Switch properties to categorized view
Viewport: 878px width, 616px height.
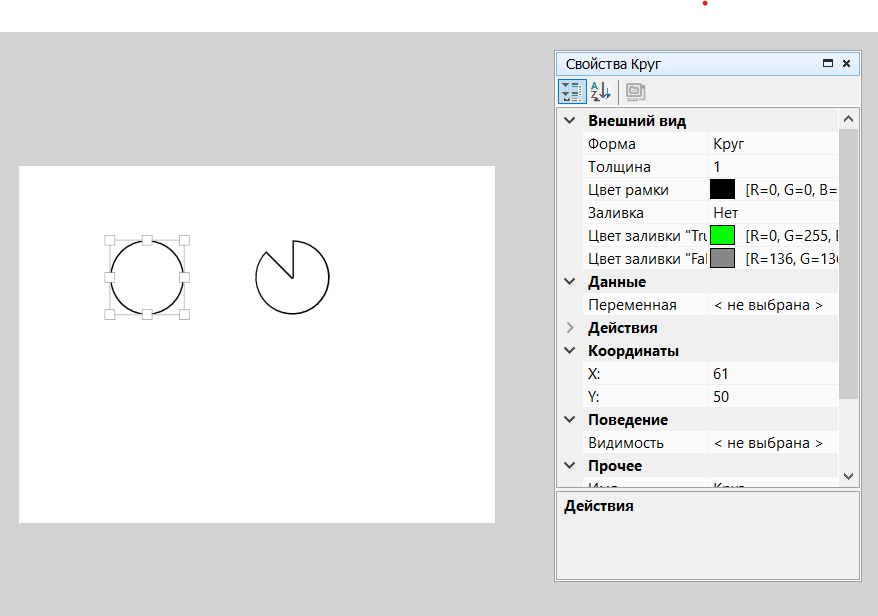tap(572, 92)
